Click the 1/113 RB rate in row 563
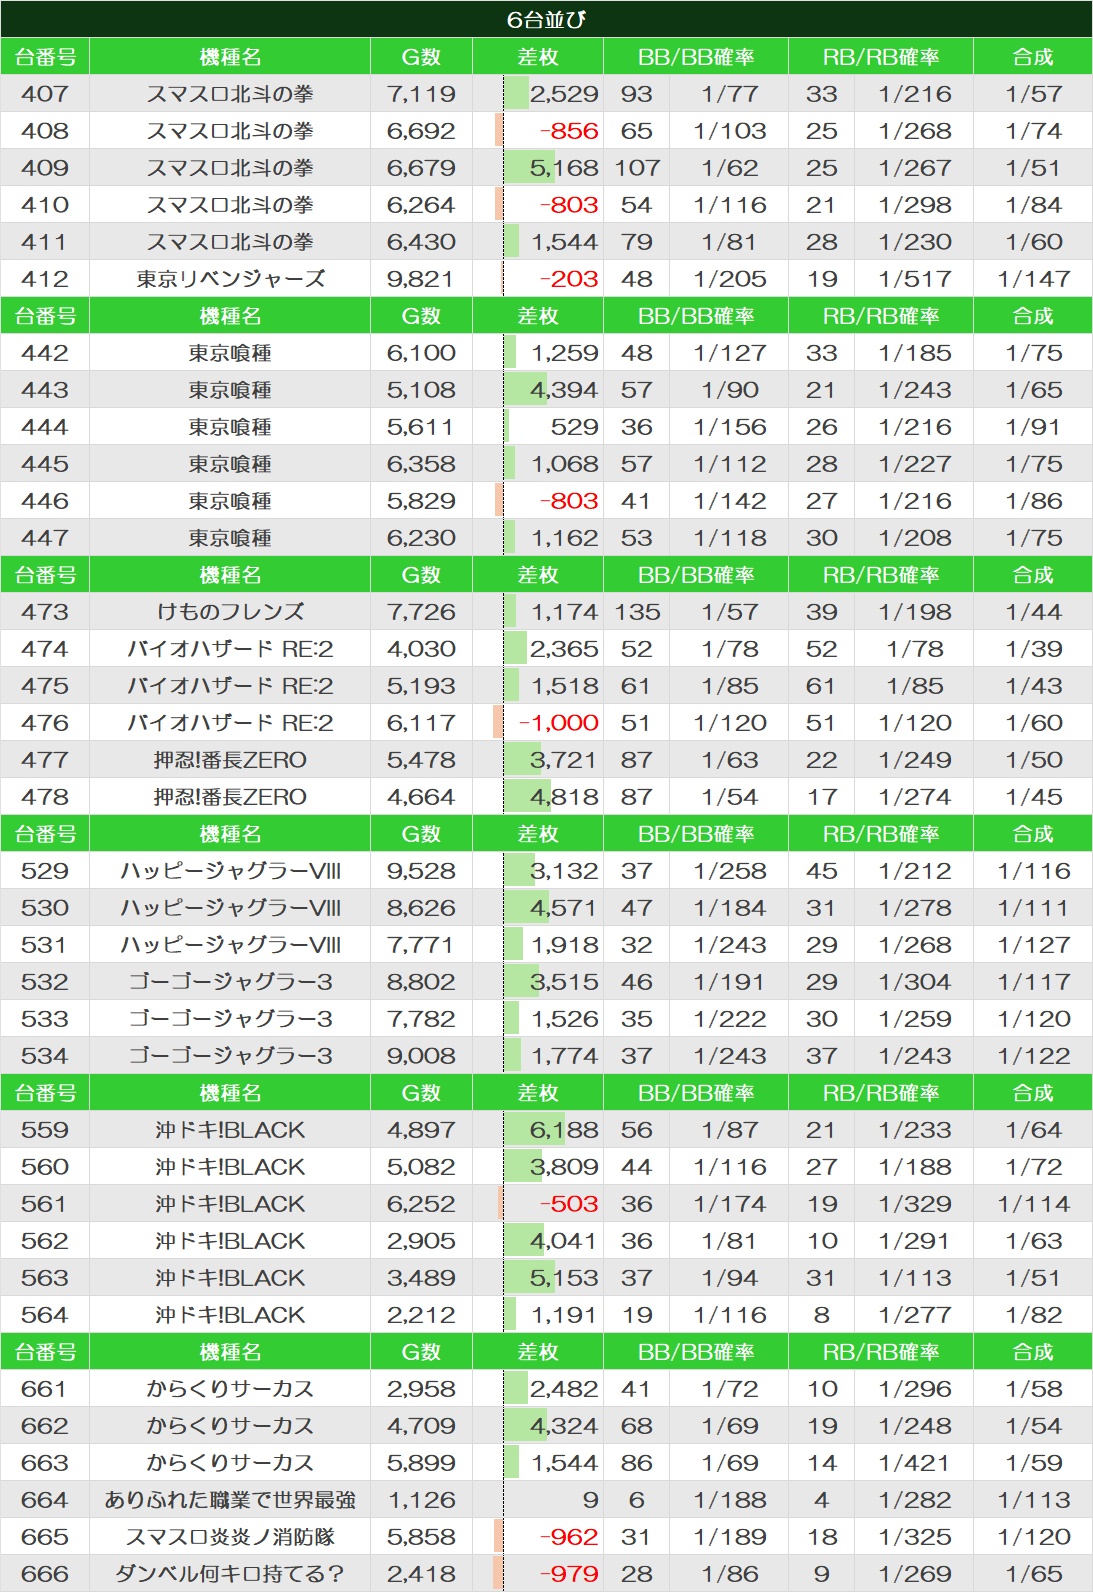The image size is (1093, 1592). coord(914,1278)
